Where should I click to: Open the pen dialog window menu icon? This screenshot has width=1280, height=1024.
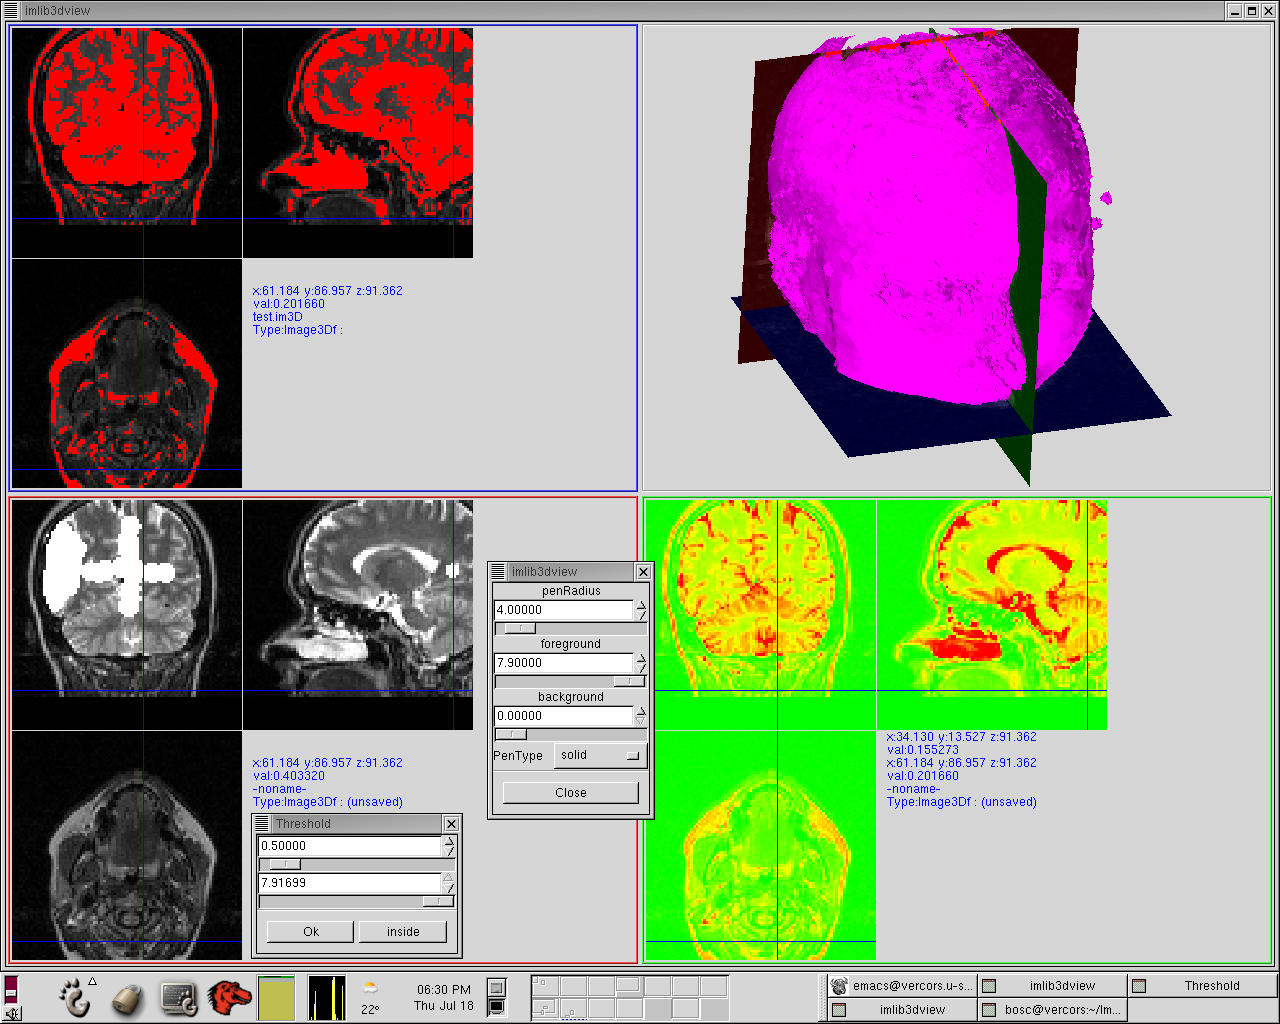(498, 572)
